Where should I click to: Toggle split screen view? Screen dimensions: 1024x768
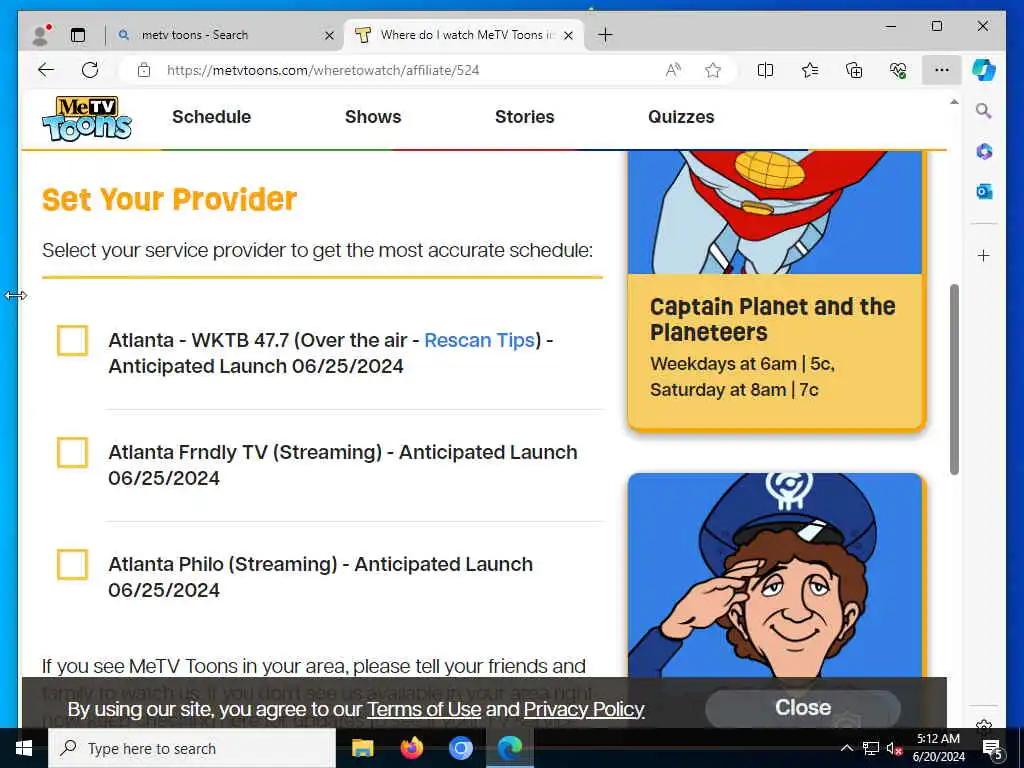pos(765,70)
